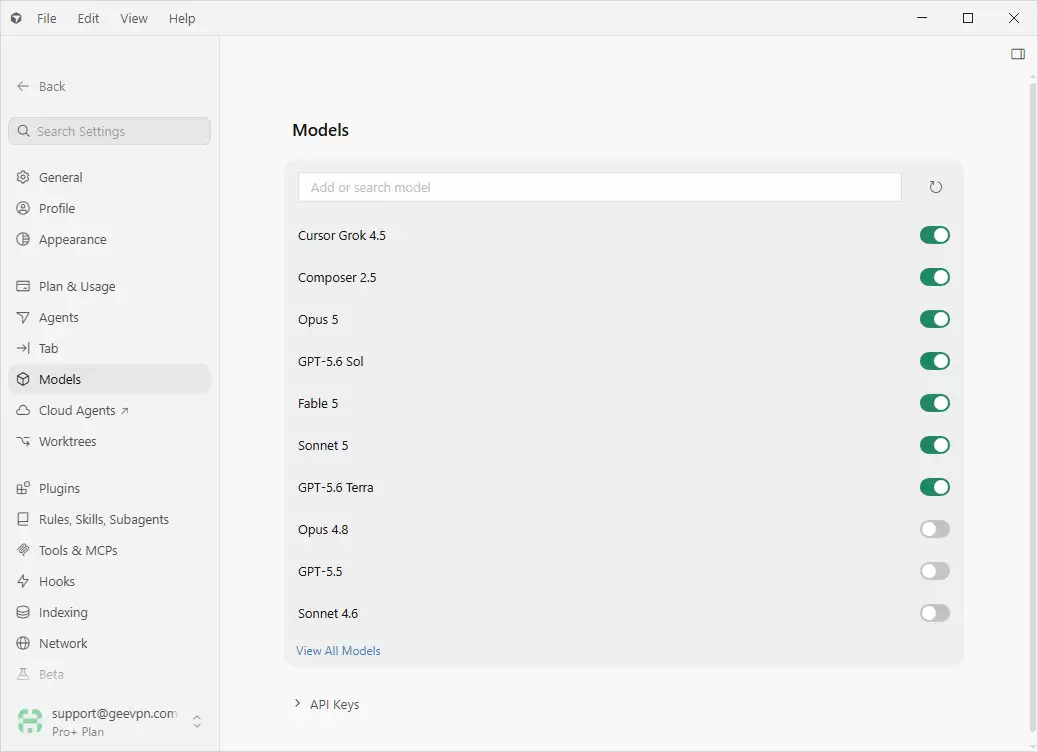The height and width of the screenshot is (752, 1038).
Task: Toggle the secondary side panel icon
Action: click(1018, 54)
